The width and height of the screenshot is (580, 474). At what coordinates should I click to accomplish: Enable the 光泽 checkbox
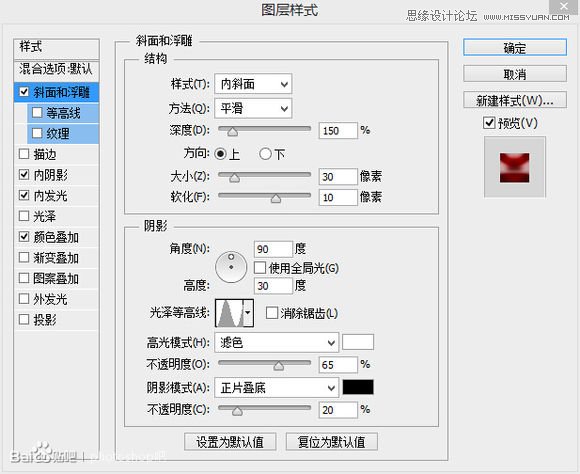pos(24,216)
